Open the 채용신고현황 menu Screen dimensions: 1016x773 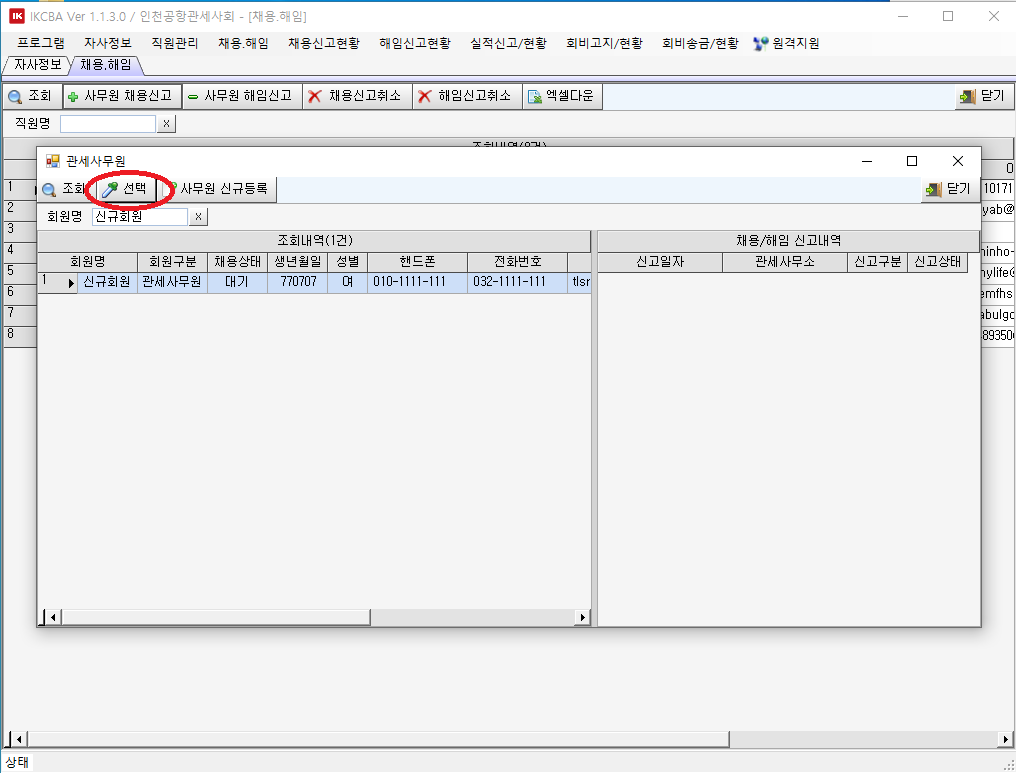tap(323, 44)
